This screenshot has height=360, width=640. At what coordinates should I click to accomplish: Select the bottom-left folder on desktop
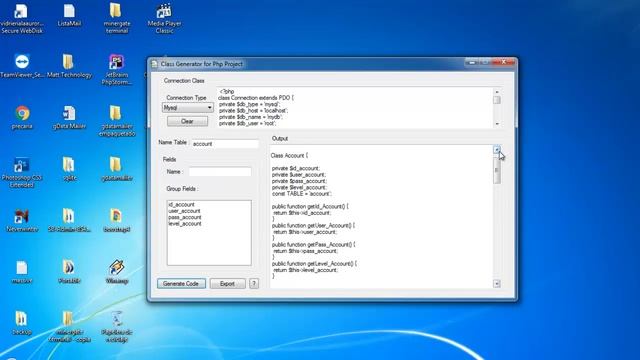[21, 323]
